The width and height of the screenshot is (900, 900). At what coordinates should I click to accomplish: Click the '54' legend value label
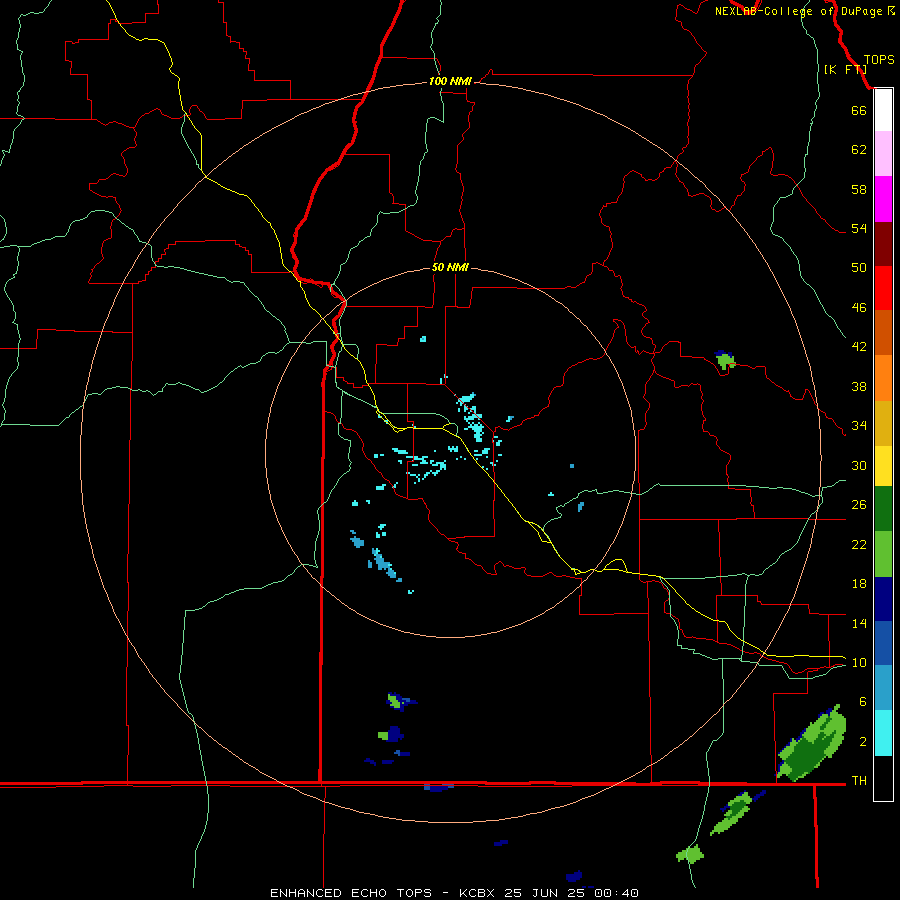859,228
